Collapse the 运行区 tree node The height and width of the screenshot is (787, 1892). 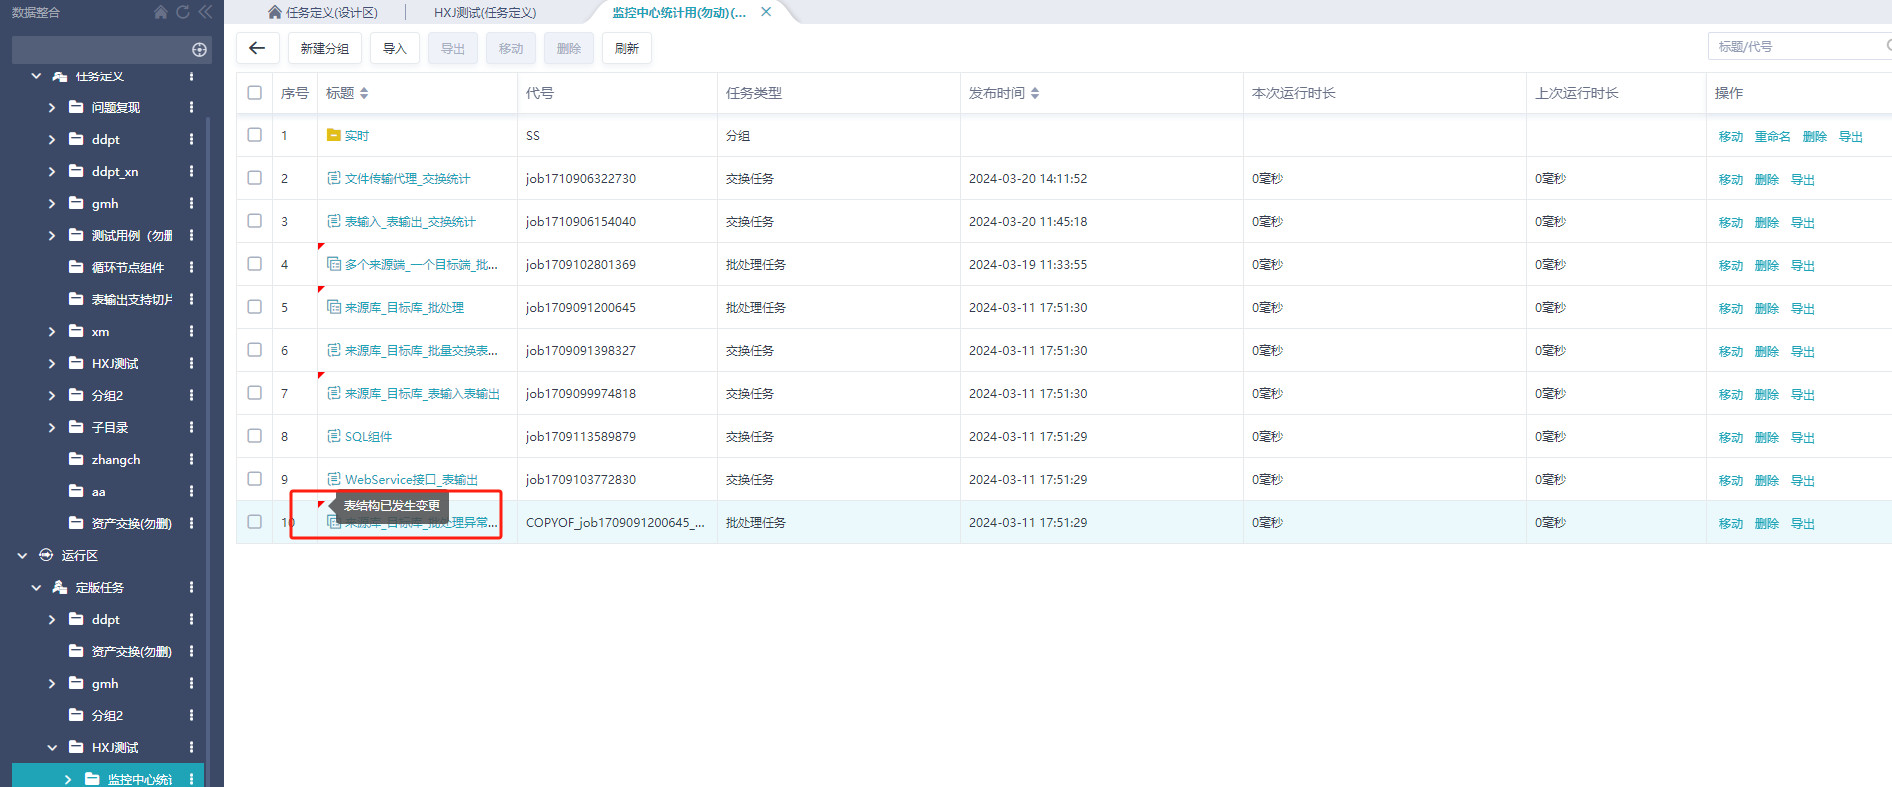click(x=22, y=556)
